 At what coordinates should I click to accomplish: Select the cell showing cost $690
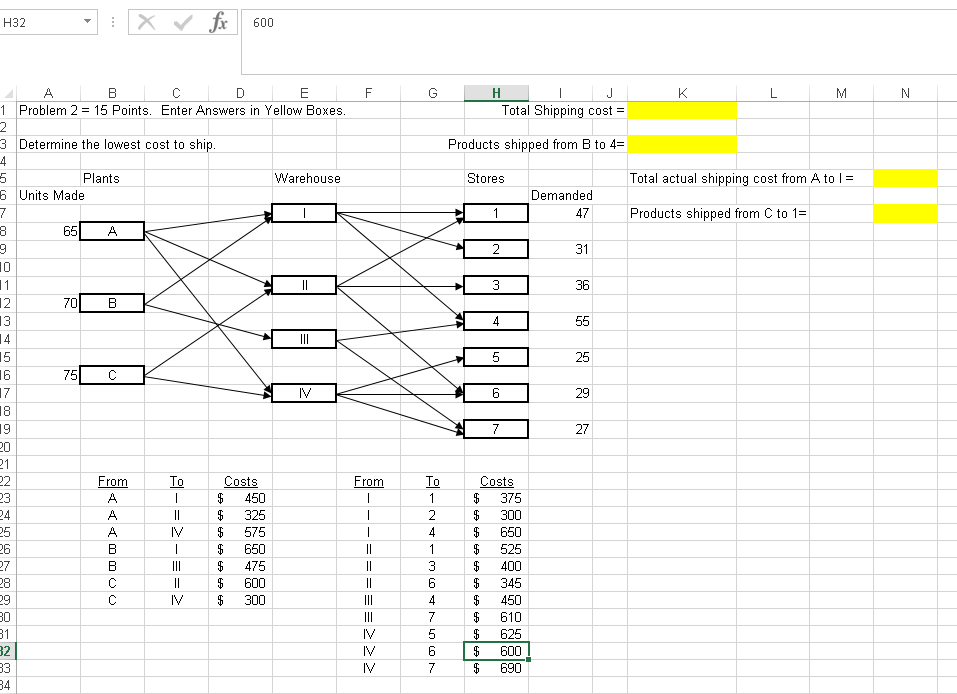[497, 668]
